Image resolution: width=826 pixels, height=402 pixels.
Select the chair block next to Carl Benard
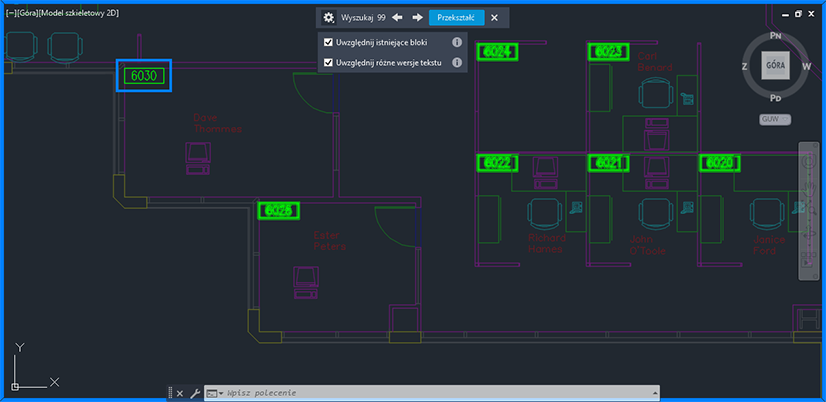click(656, 91)
